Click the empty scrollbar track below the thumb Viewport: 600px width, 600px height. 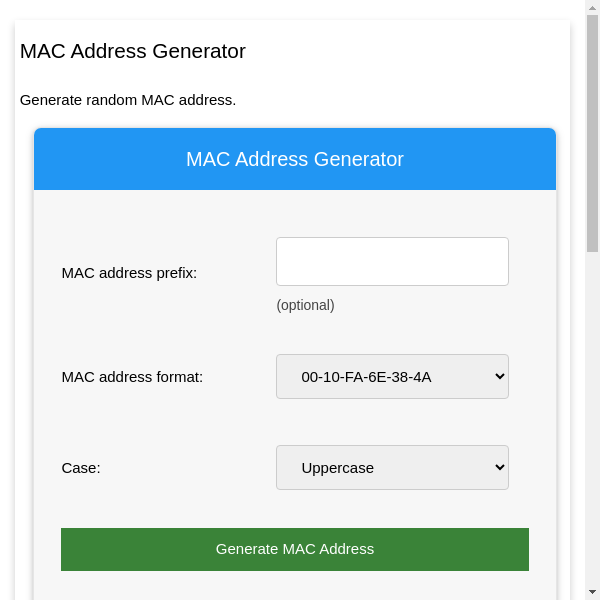(x=592, y=420)
